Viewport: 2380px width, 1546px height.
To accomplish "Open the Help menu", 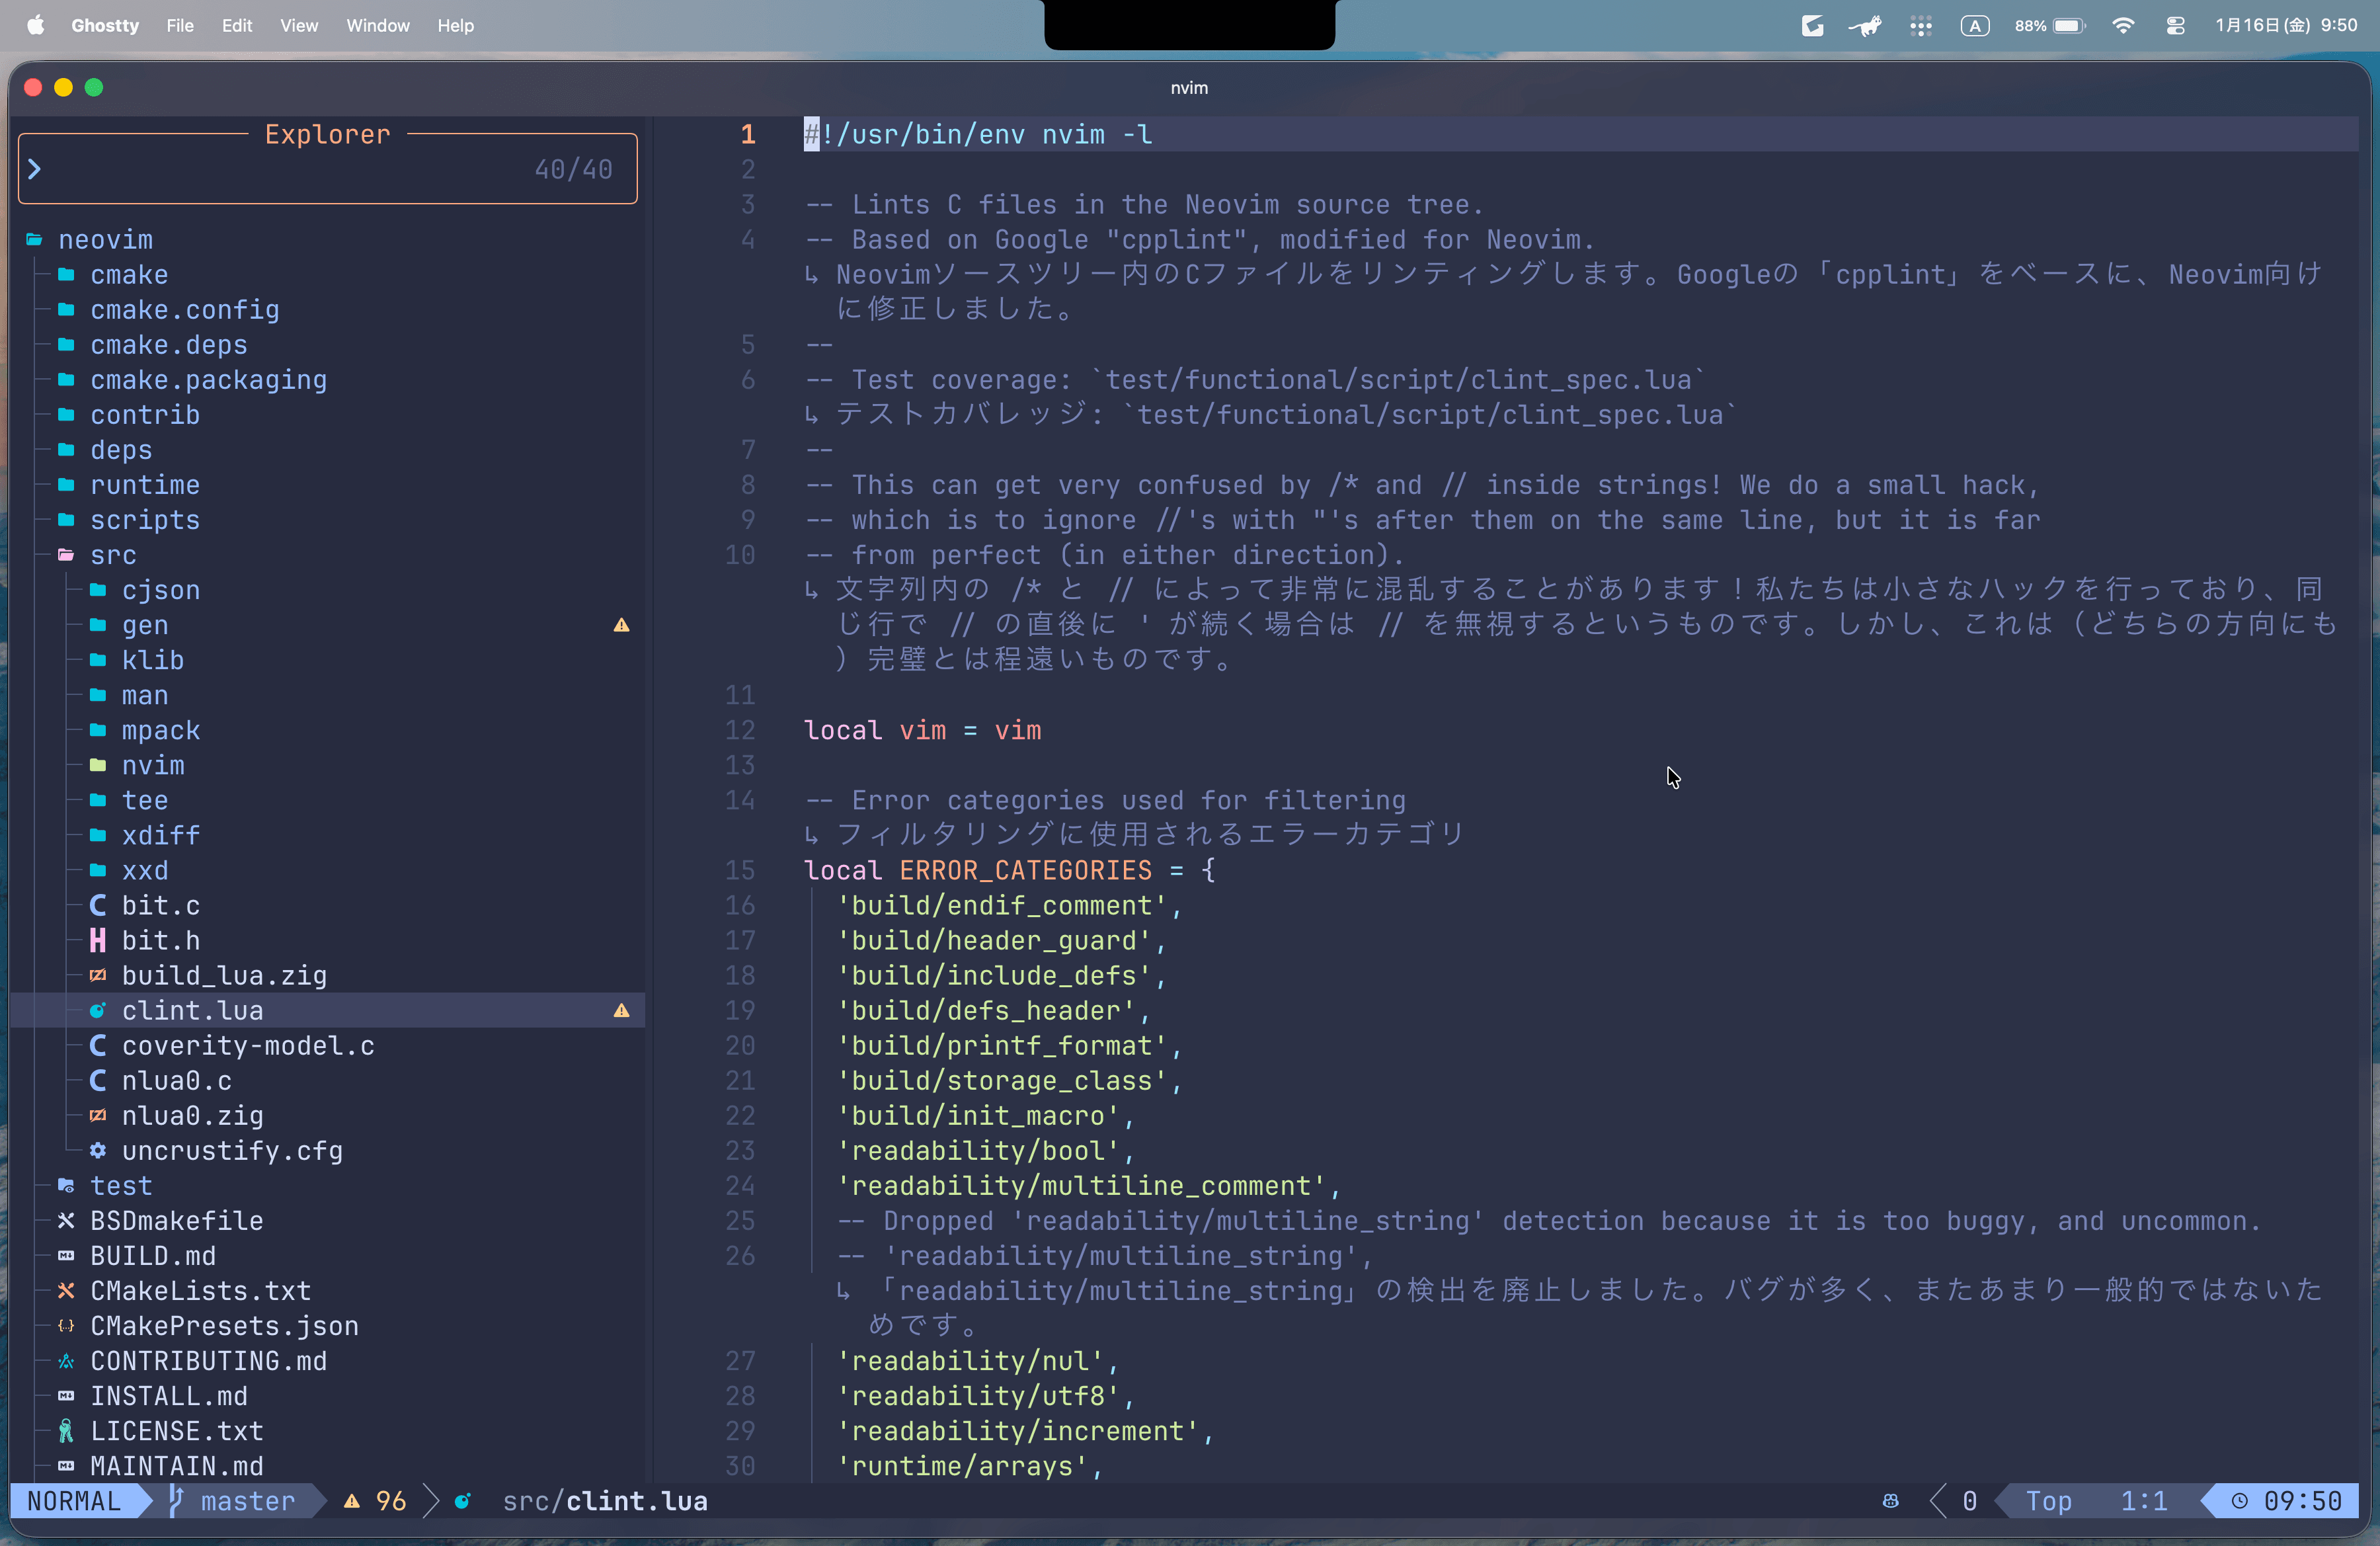I will pyautogui.click(x=455, y=26).
